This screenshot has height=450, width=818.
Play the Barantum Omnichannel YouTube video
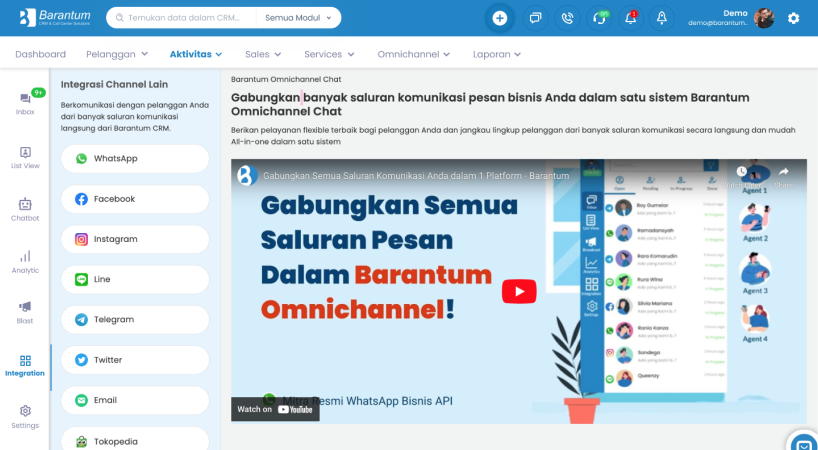(x=518, y=291)
